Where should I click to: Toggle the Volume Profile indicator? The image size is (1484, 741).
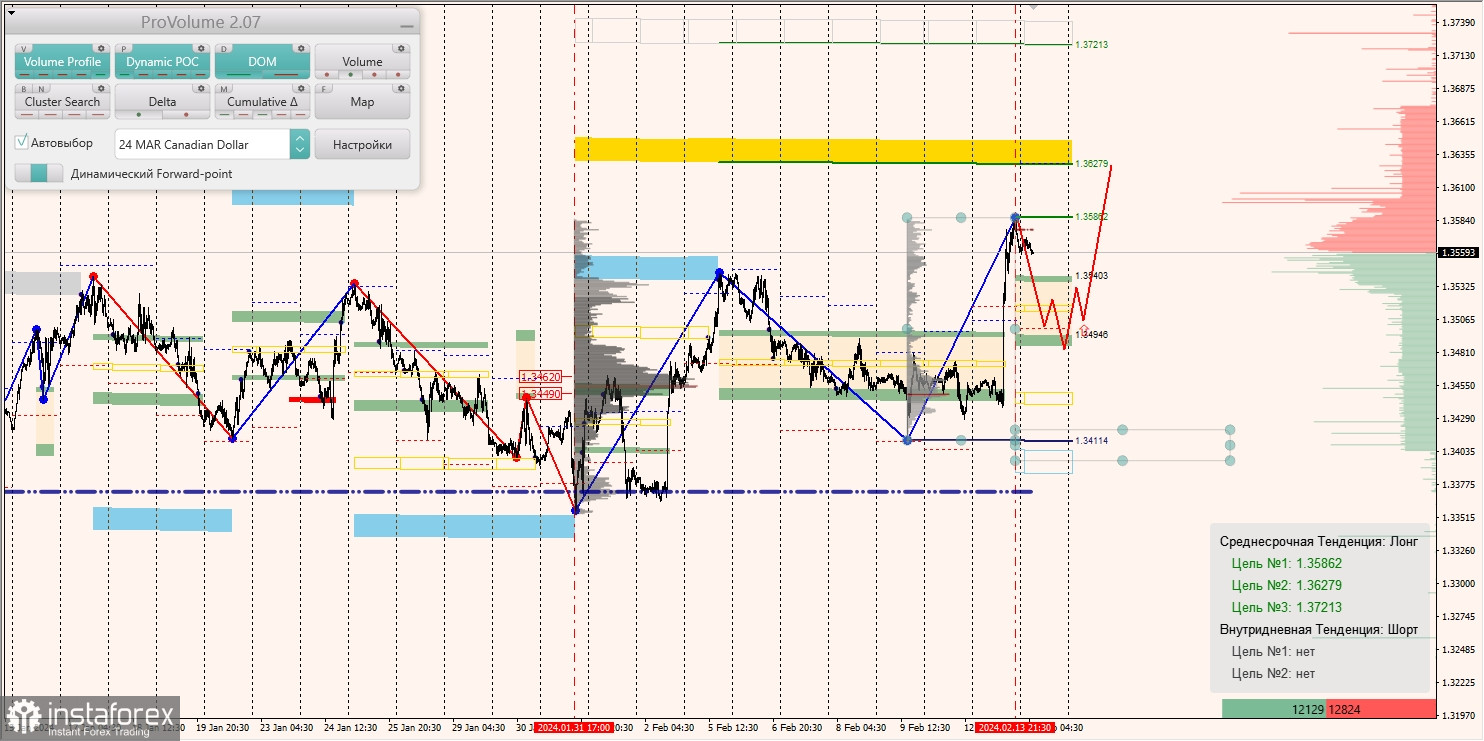tap(63, 62)
